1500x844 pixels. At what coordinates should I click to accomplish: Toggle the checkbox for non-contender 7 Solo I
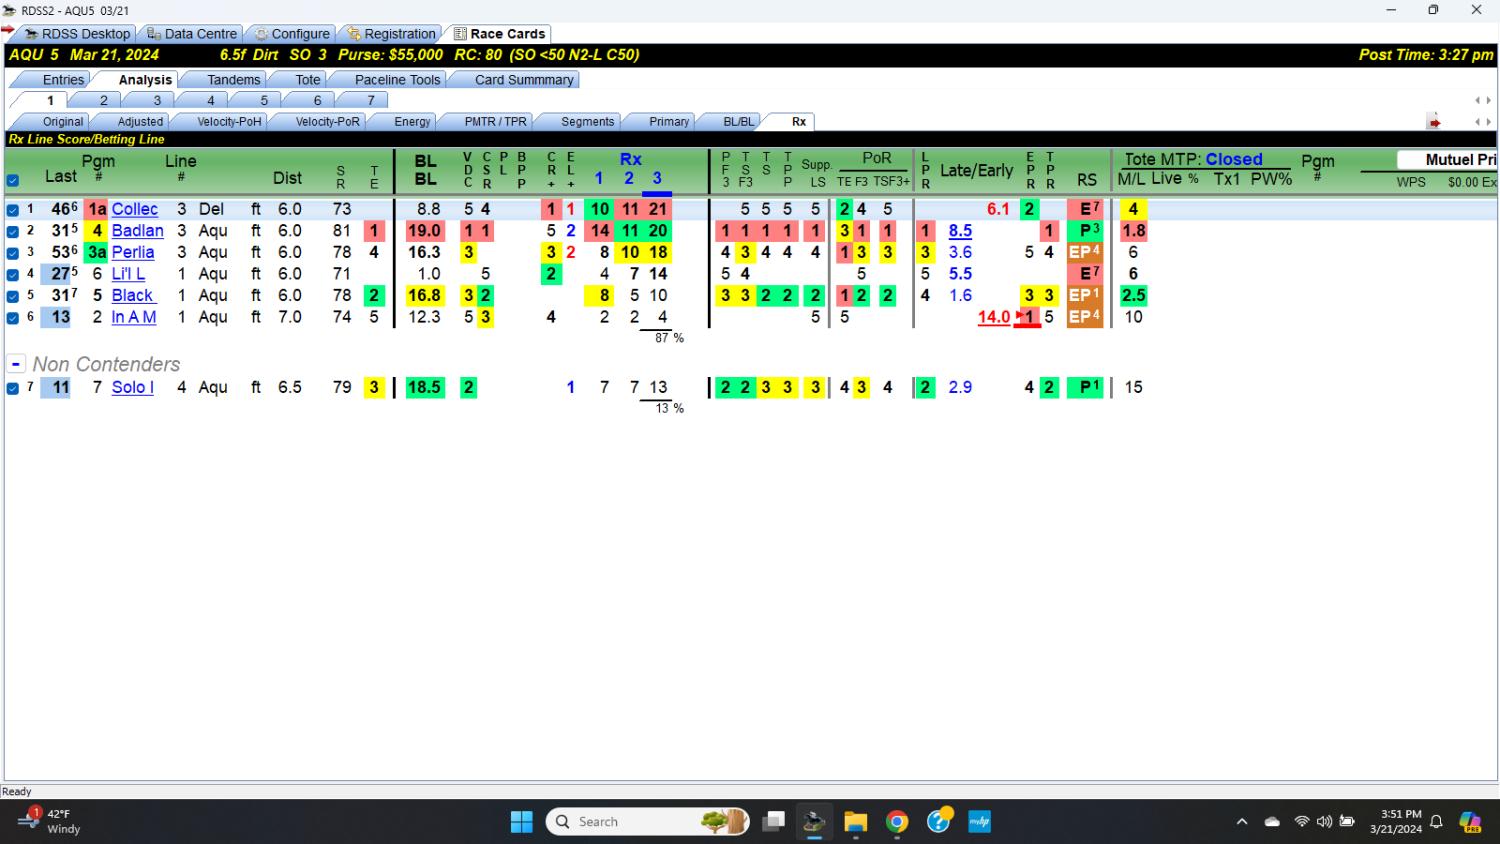13,388
